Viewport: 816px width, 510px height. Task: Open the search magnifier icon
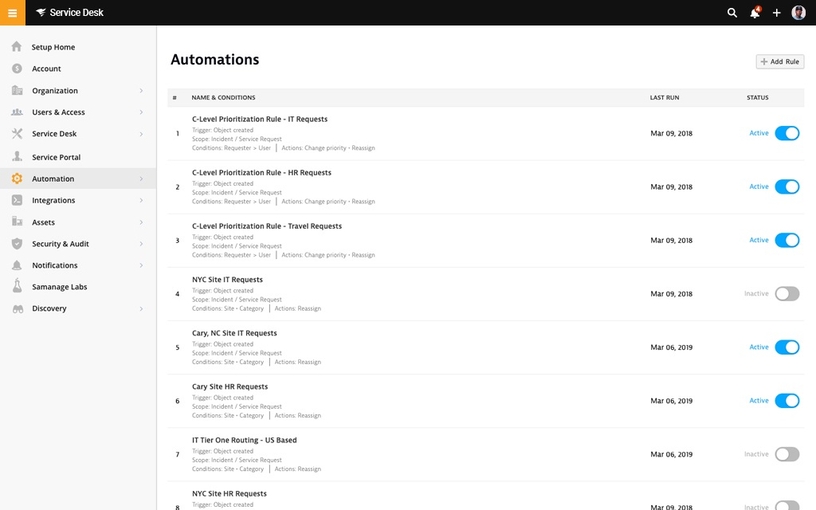click(x=732, y=13)
